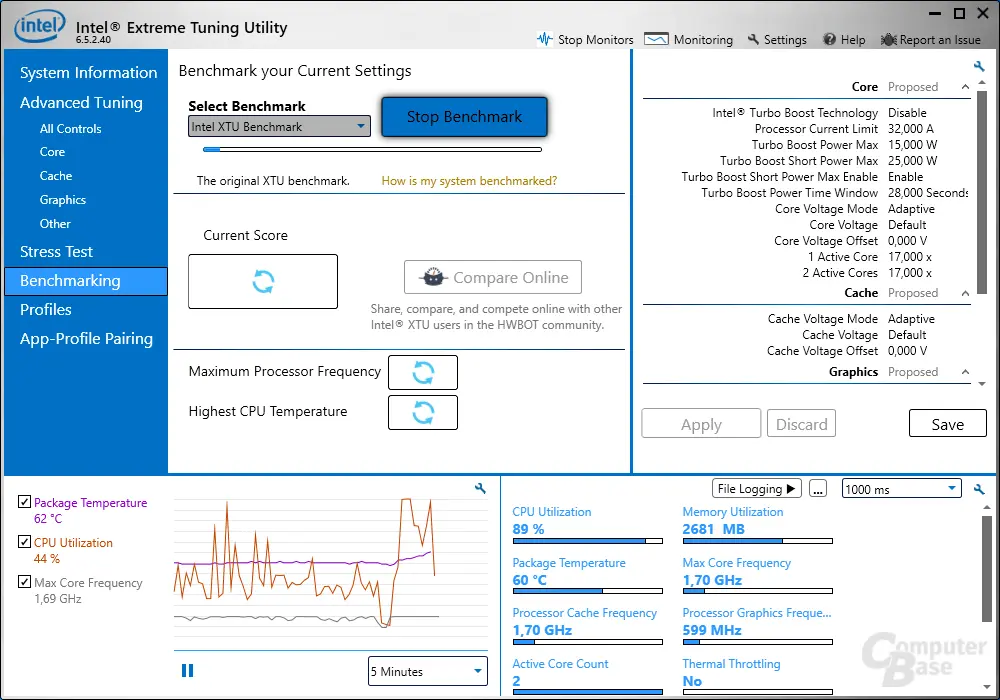Click the Cache Voltage Offset '0,000 V' value
This screenshot has width=1000, height=700.
pos(907,351)
